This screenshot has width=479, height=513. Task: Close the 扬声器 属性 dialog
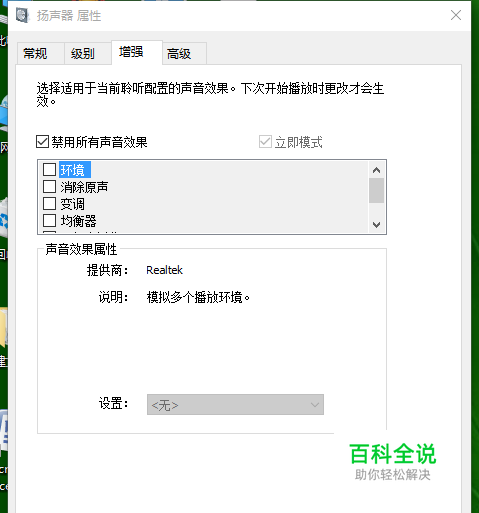point(456,15)
